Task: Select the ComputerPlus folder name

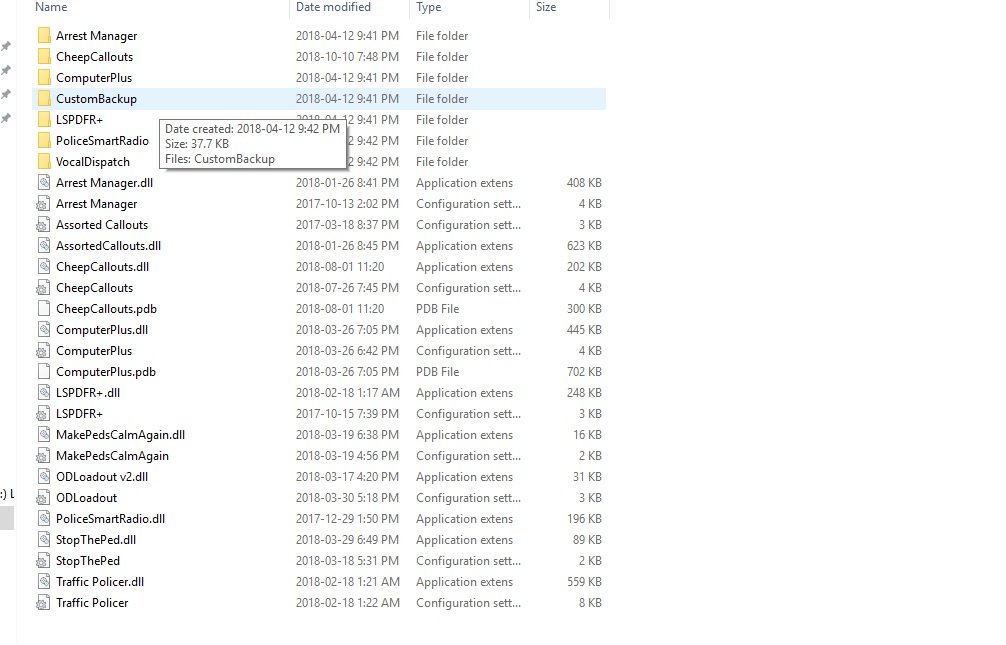Action: [94, 78]
